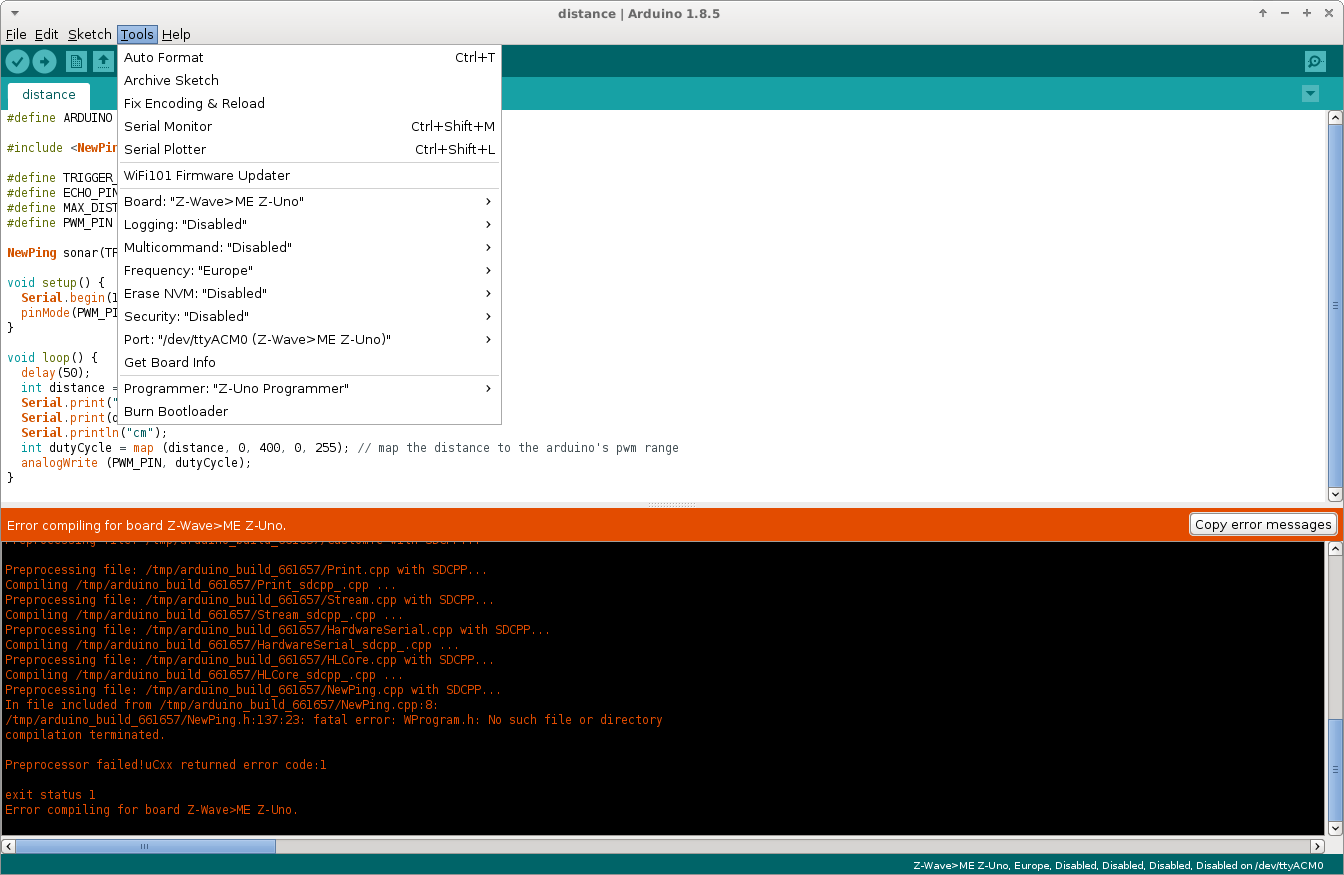
Task: Click the orange 'Error compiling for board' banner text
Action: click(x=146, y=525)
